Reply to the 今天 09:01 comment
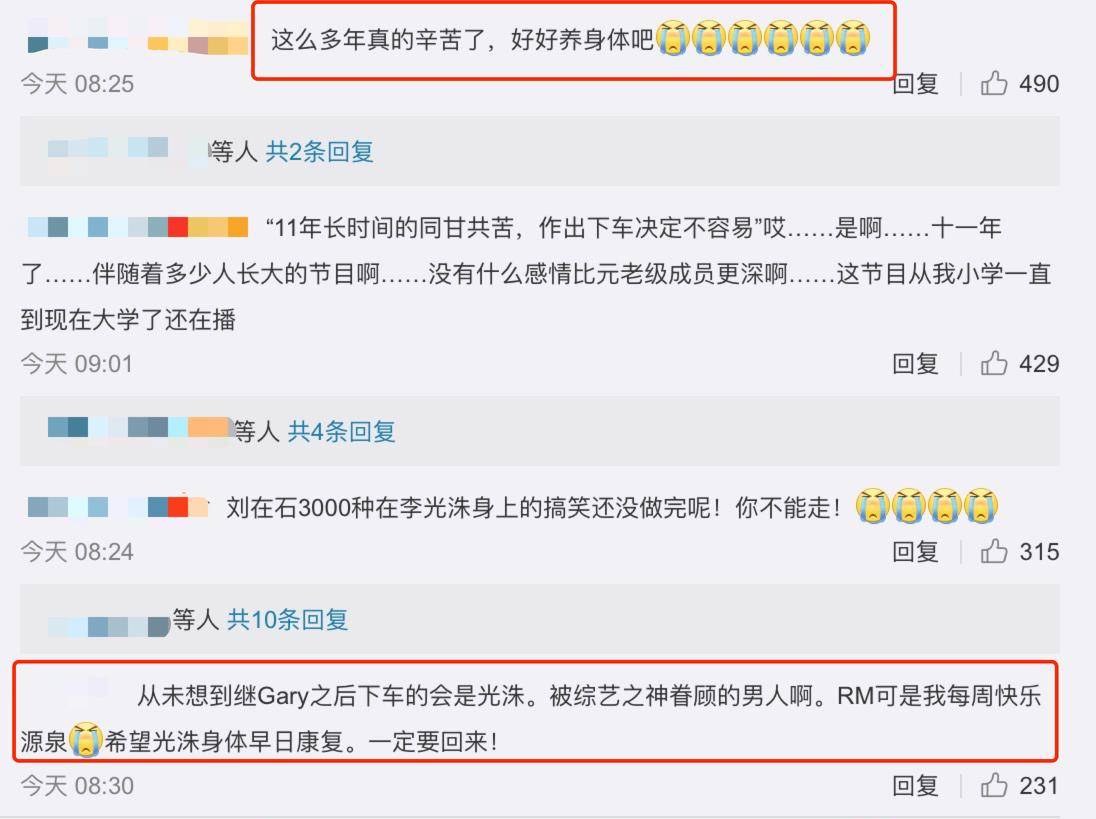The width and height of the screenshot is (1096, 819). click(915, 363)
